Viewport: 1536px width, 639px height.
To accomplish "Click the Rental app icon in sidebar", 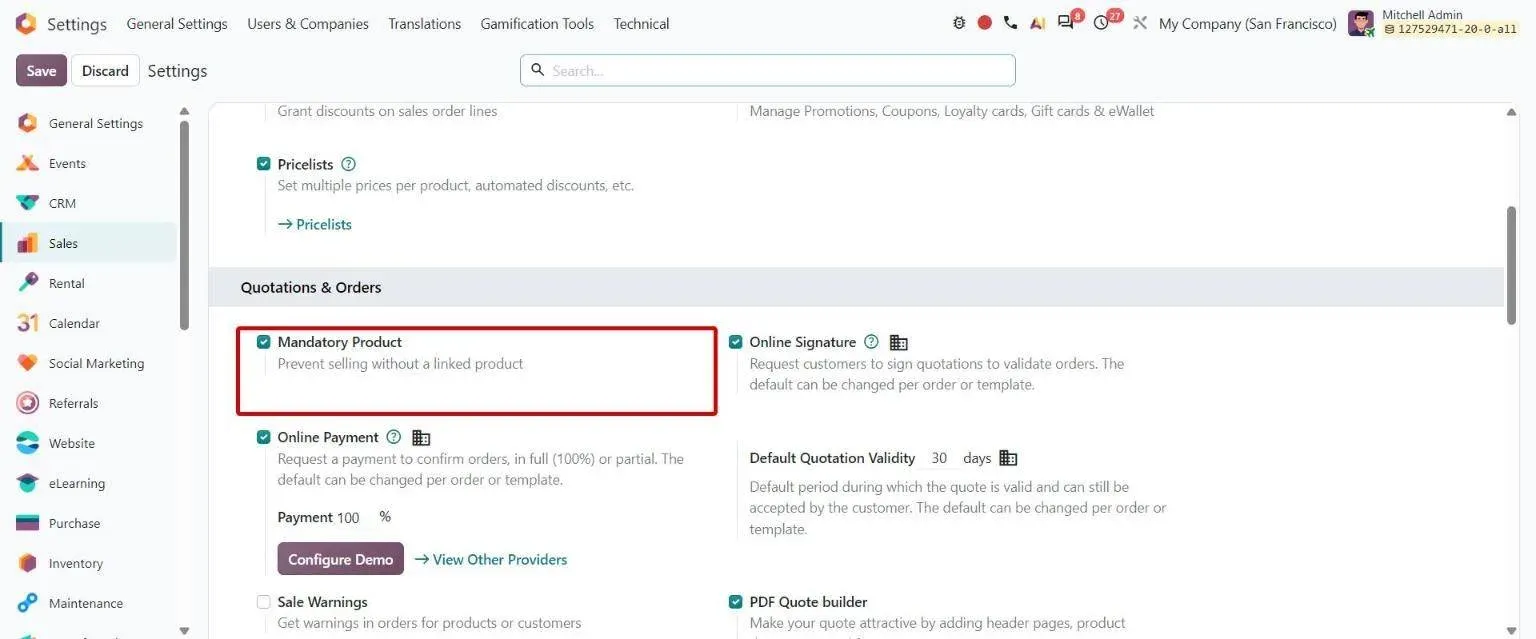I will [x=28, y=283].
